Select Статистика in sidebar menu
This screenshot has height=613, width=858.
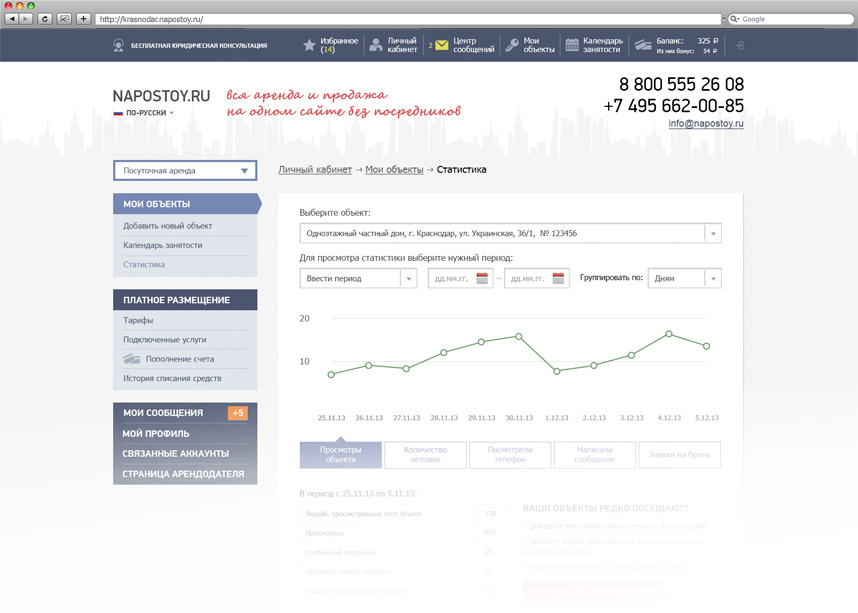pos(144,264)
